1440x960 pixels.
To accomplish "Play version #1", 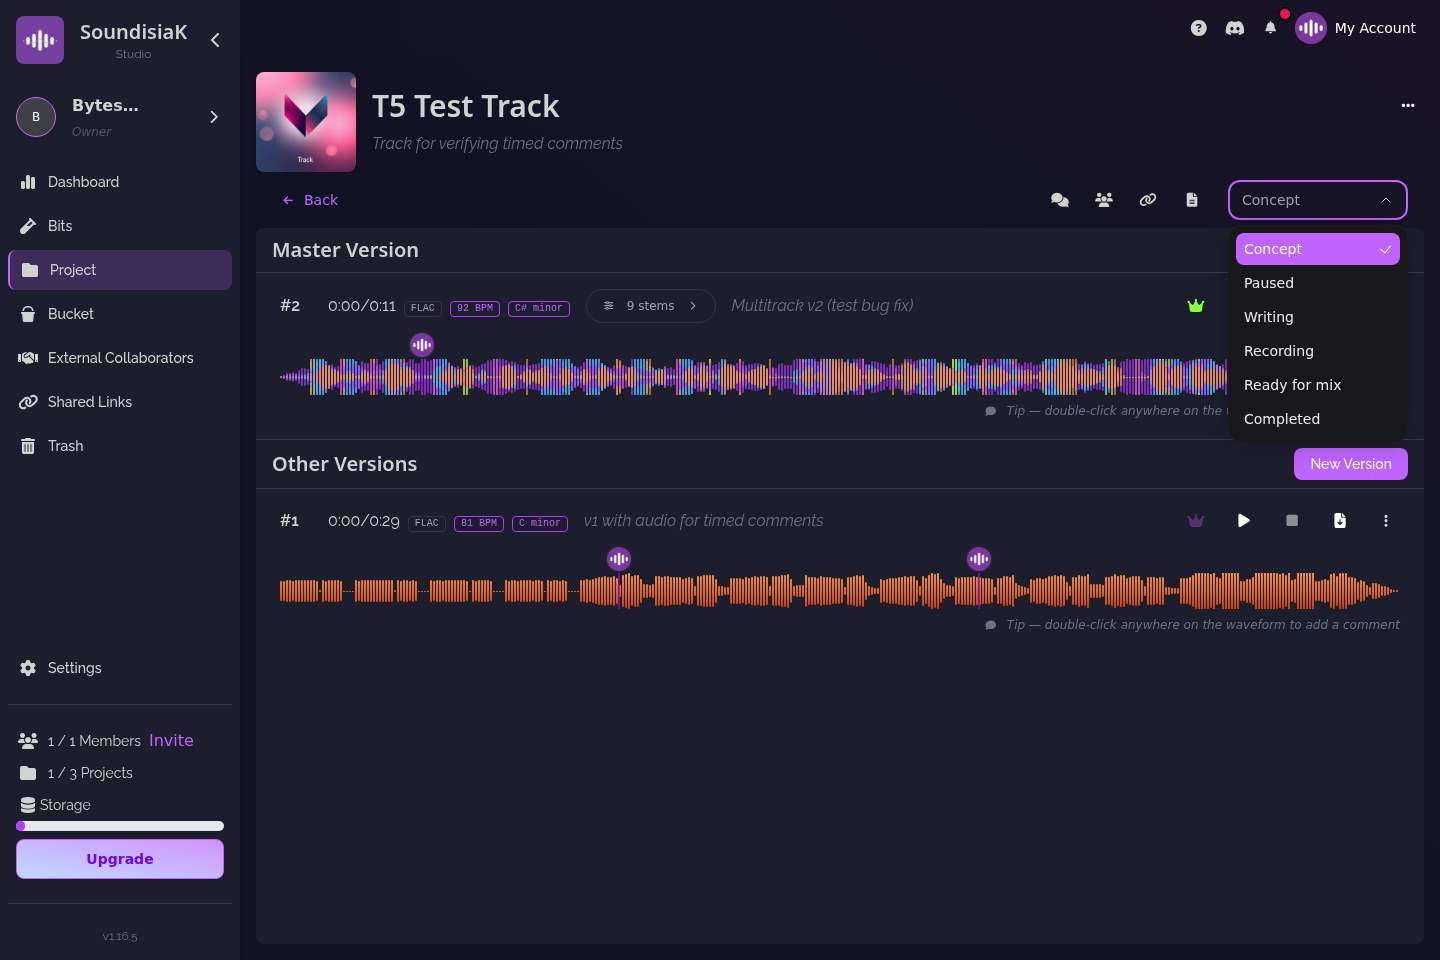I will click(x=1244, y=521).
